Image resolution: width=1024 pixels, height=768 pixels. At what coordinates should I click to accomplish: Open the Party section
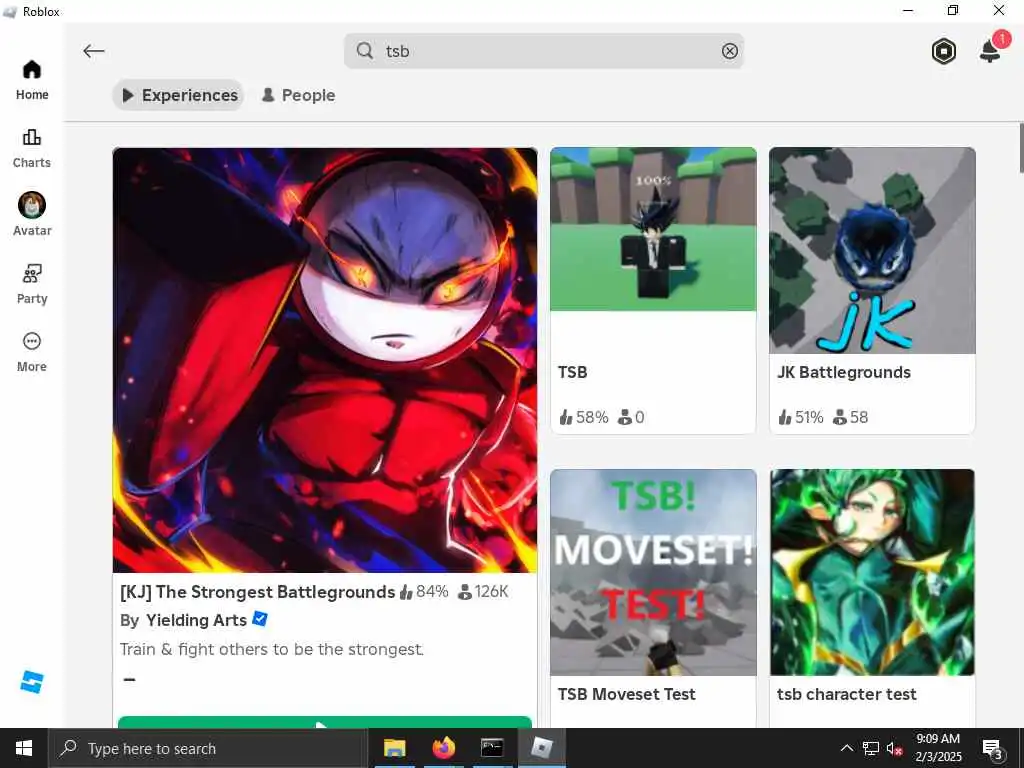pos(31,284)
